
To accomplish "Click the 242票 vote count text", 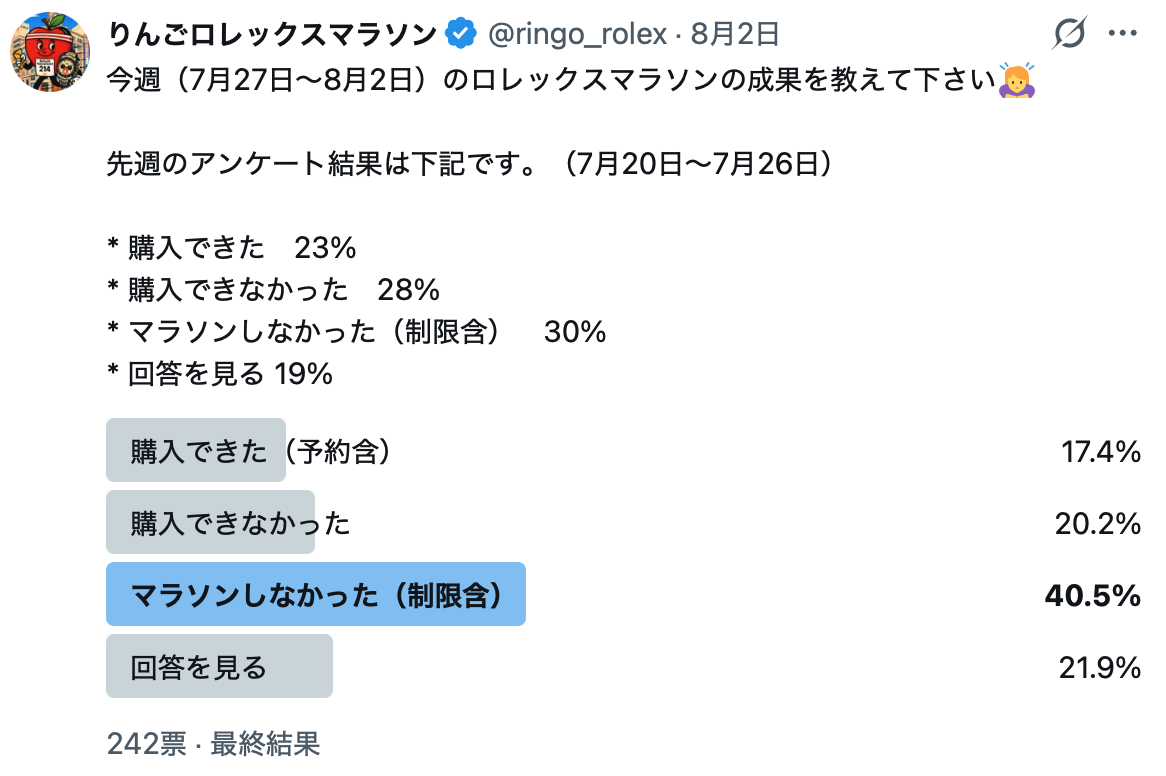I will pyautogui.click(x=146, y=743).
